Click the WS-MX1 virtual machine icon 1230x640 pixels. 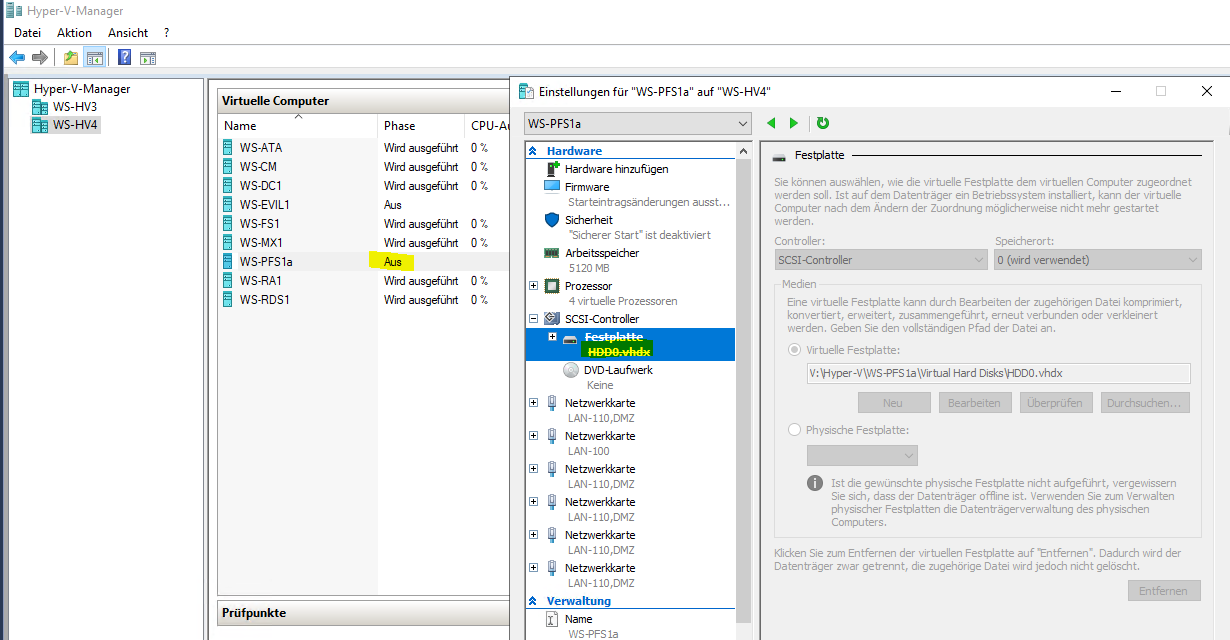point(229,242)
